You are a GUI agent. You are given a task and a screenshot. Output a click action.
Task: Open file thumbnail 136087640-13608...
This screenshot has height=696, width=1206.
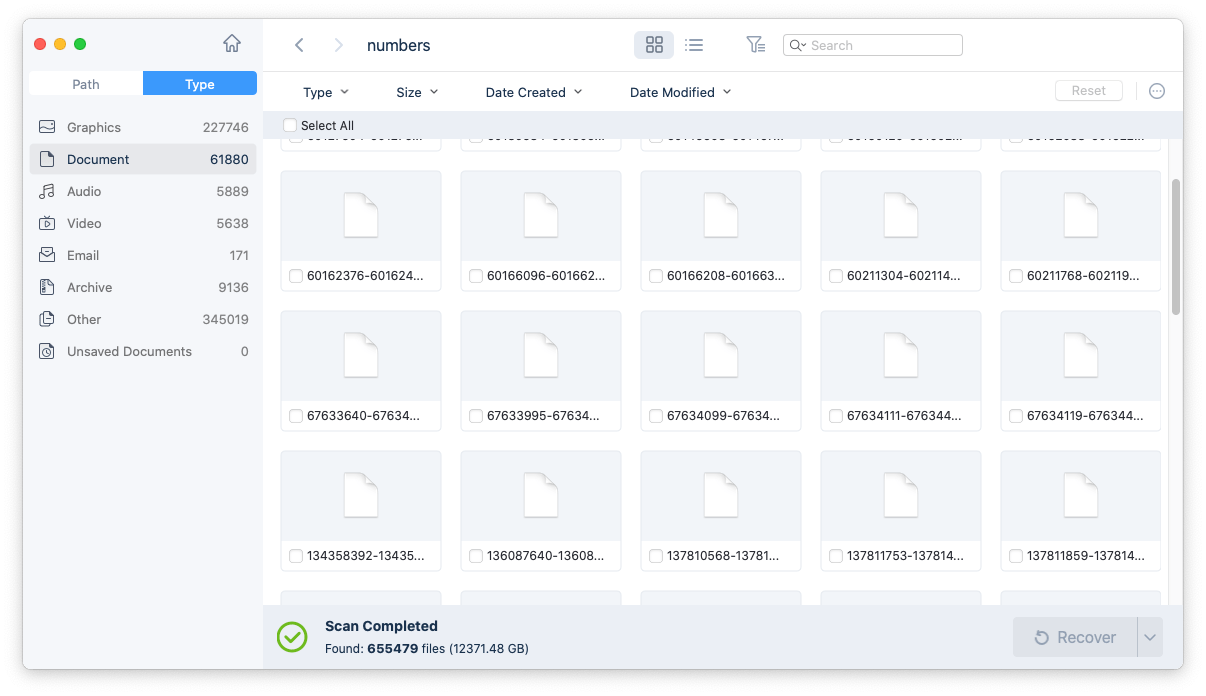tap(541, 496)
